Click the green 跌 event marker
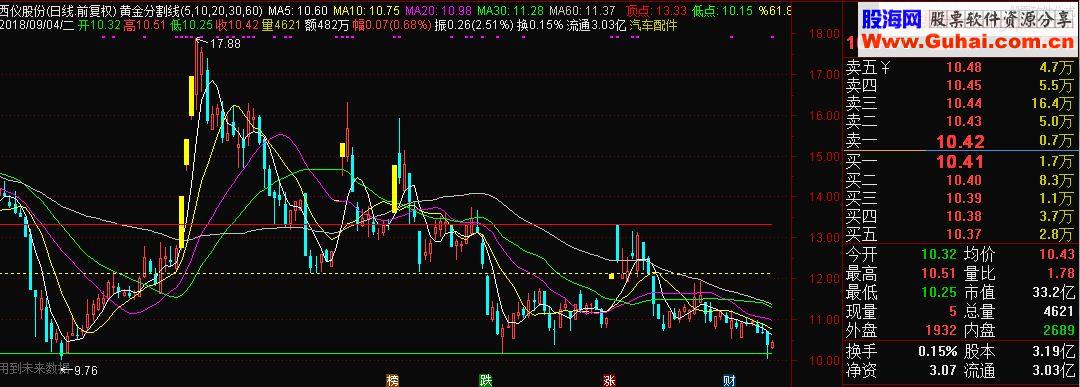 tap(486, 381)
